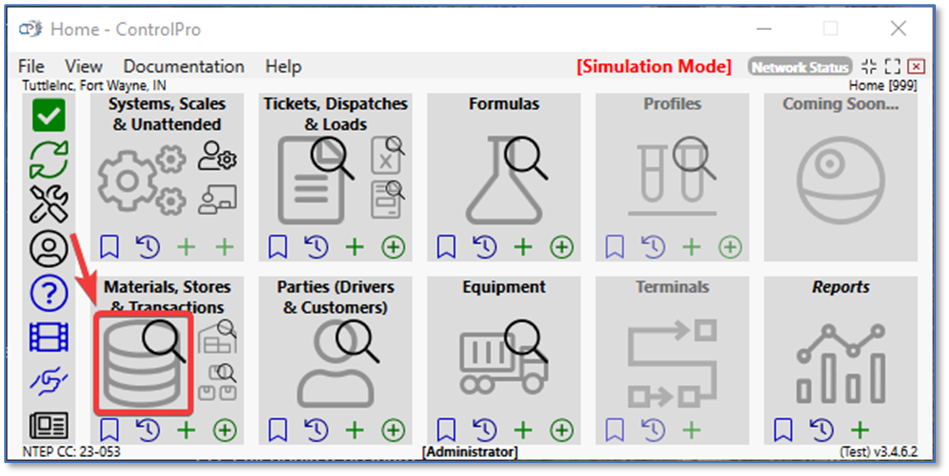Click the history icon under Tickets, Dispatches & Loads

point(316,247)
